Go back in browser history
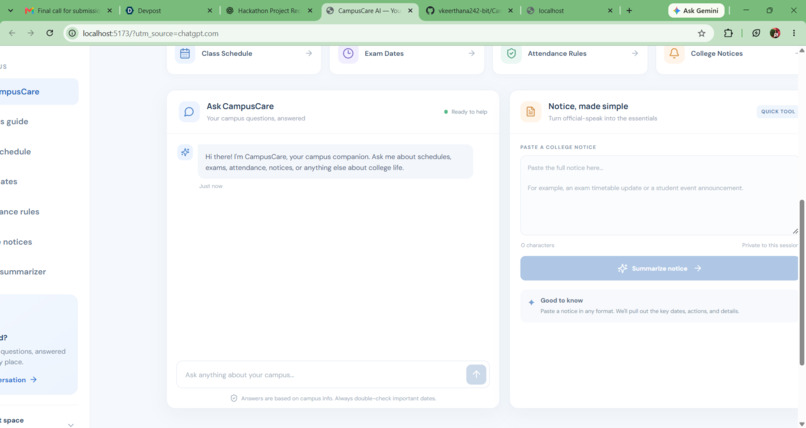 12,33
